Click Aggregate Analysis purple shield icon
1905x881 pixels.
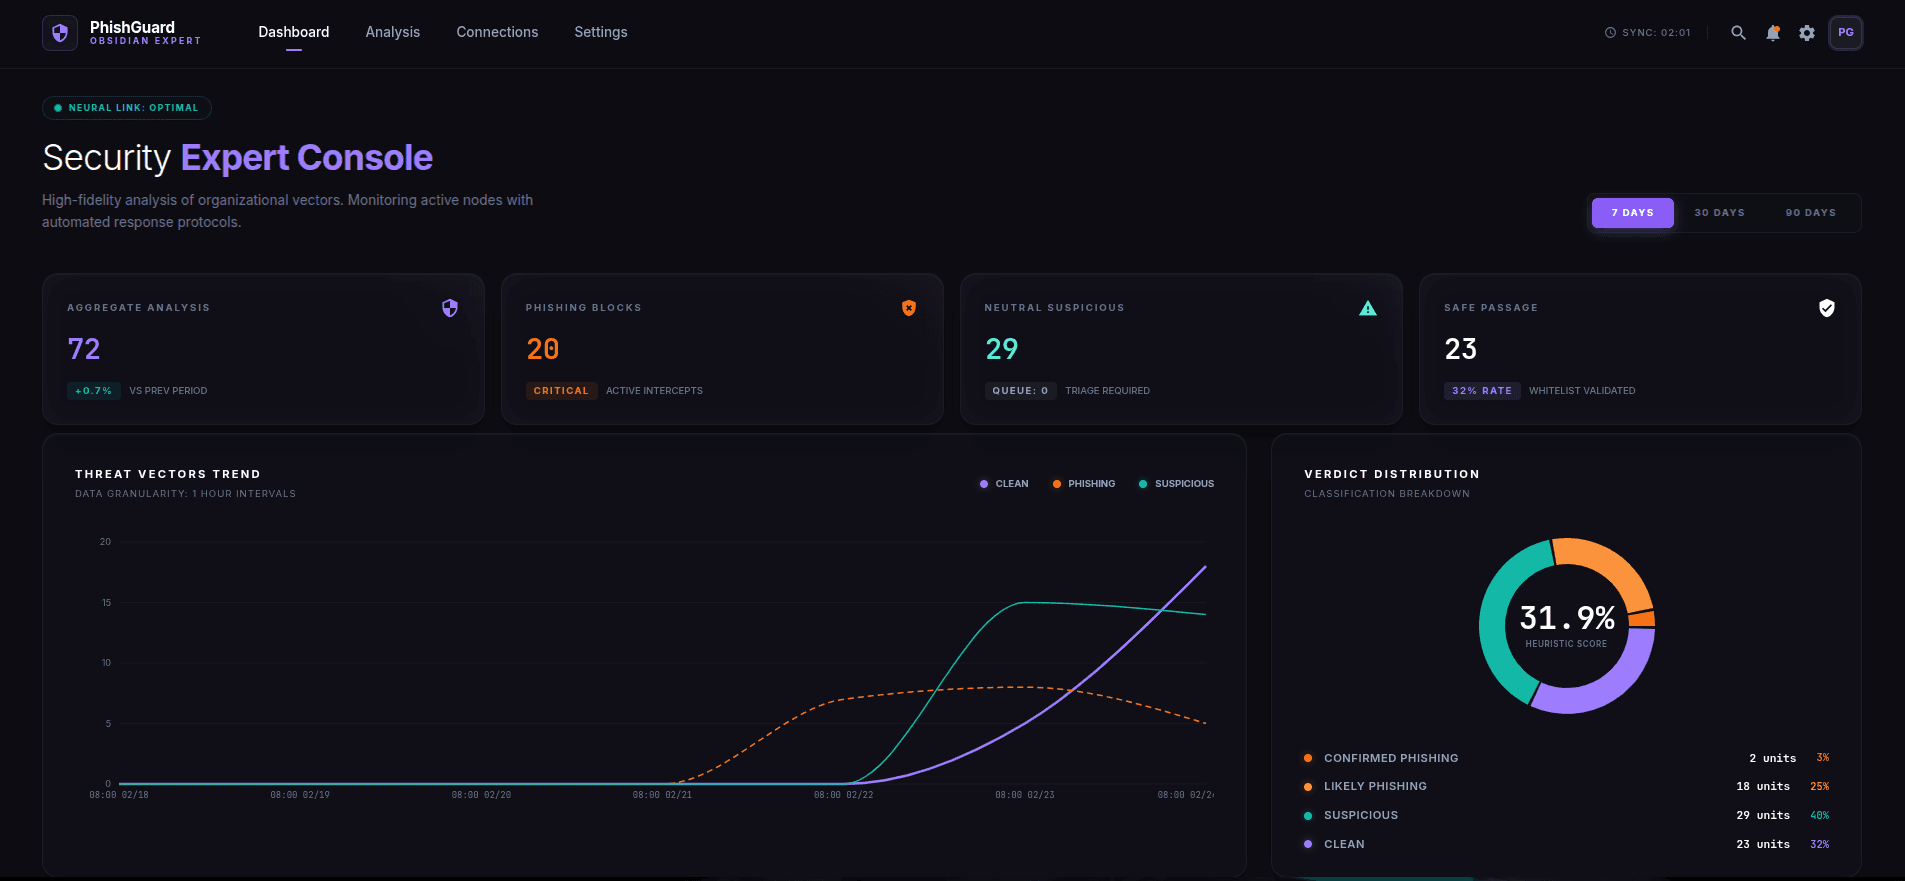450,308
